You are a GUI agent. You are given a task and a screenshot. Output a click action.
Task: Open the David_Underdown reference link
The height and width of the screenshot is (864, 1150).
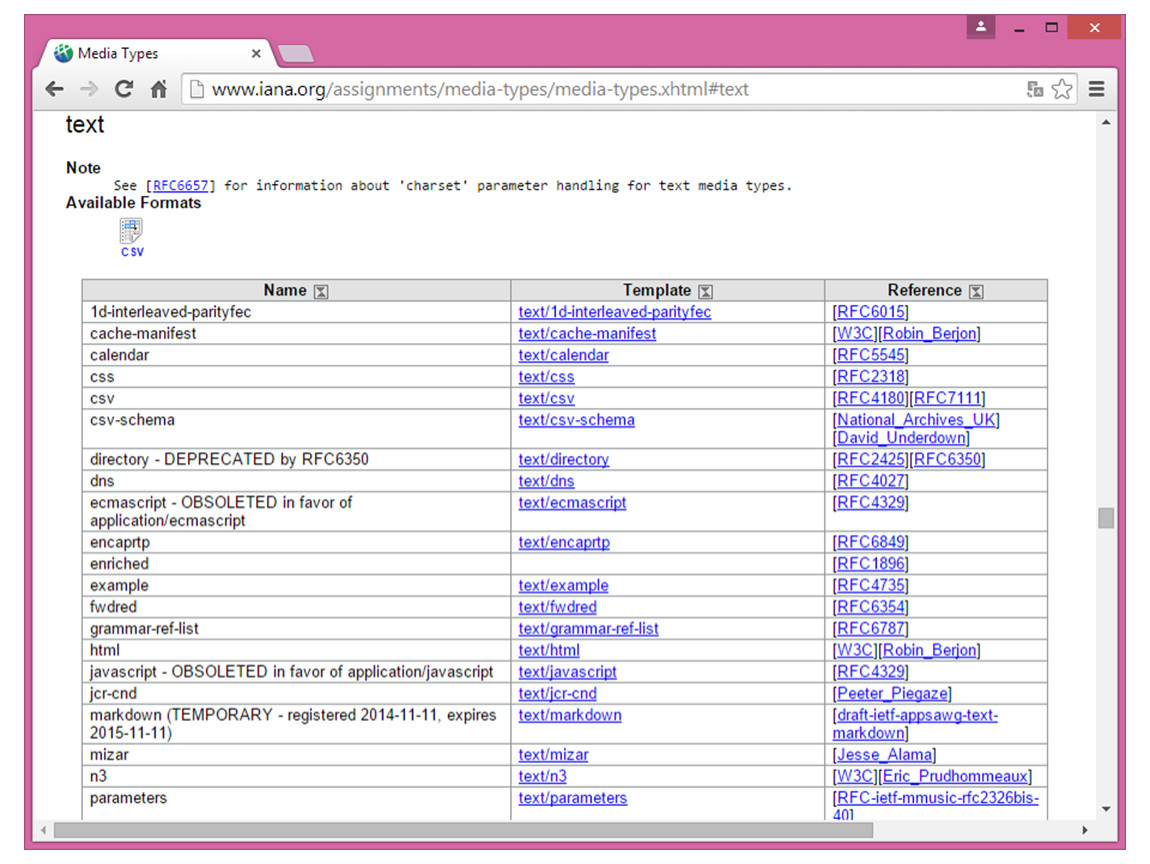901,438
